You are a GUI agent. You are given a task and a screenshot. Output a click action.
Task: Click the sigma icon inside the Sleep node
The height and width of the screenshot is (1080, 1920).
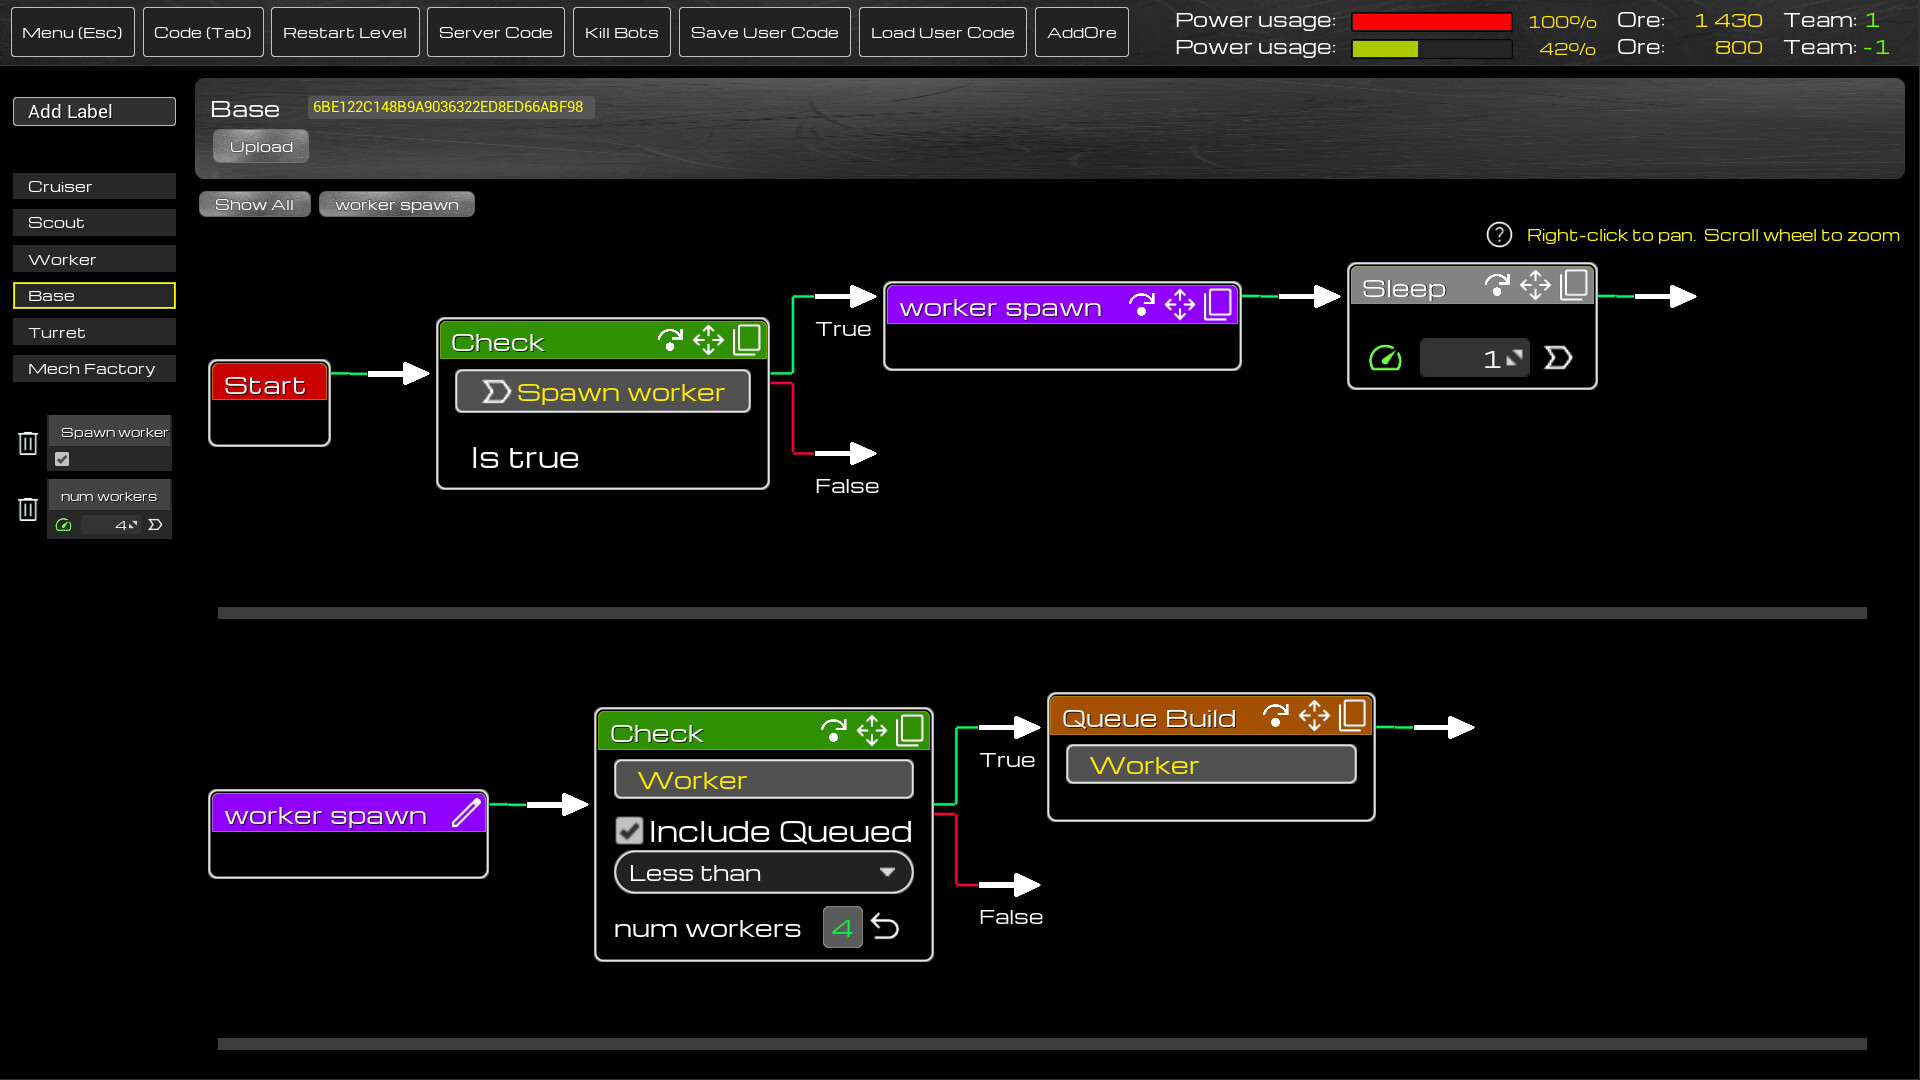pos(1558,357)
